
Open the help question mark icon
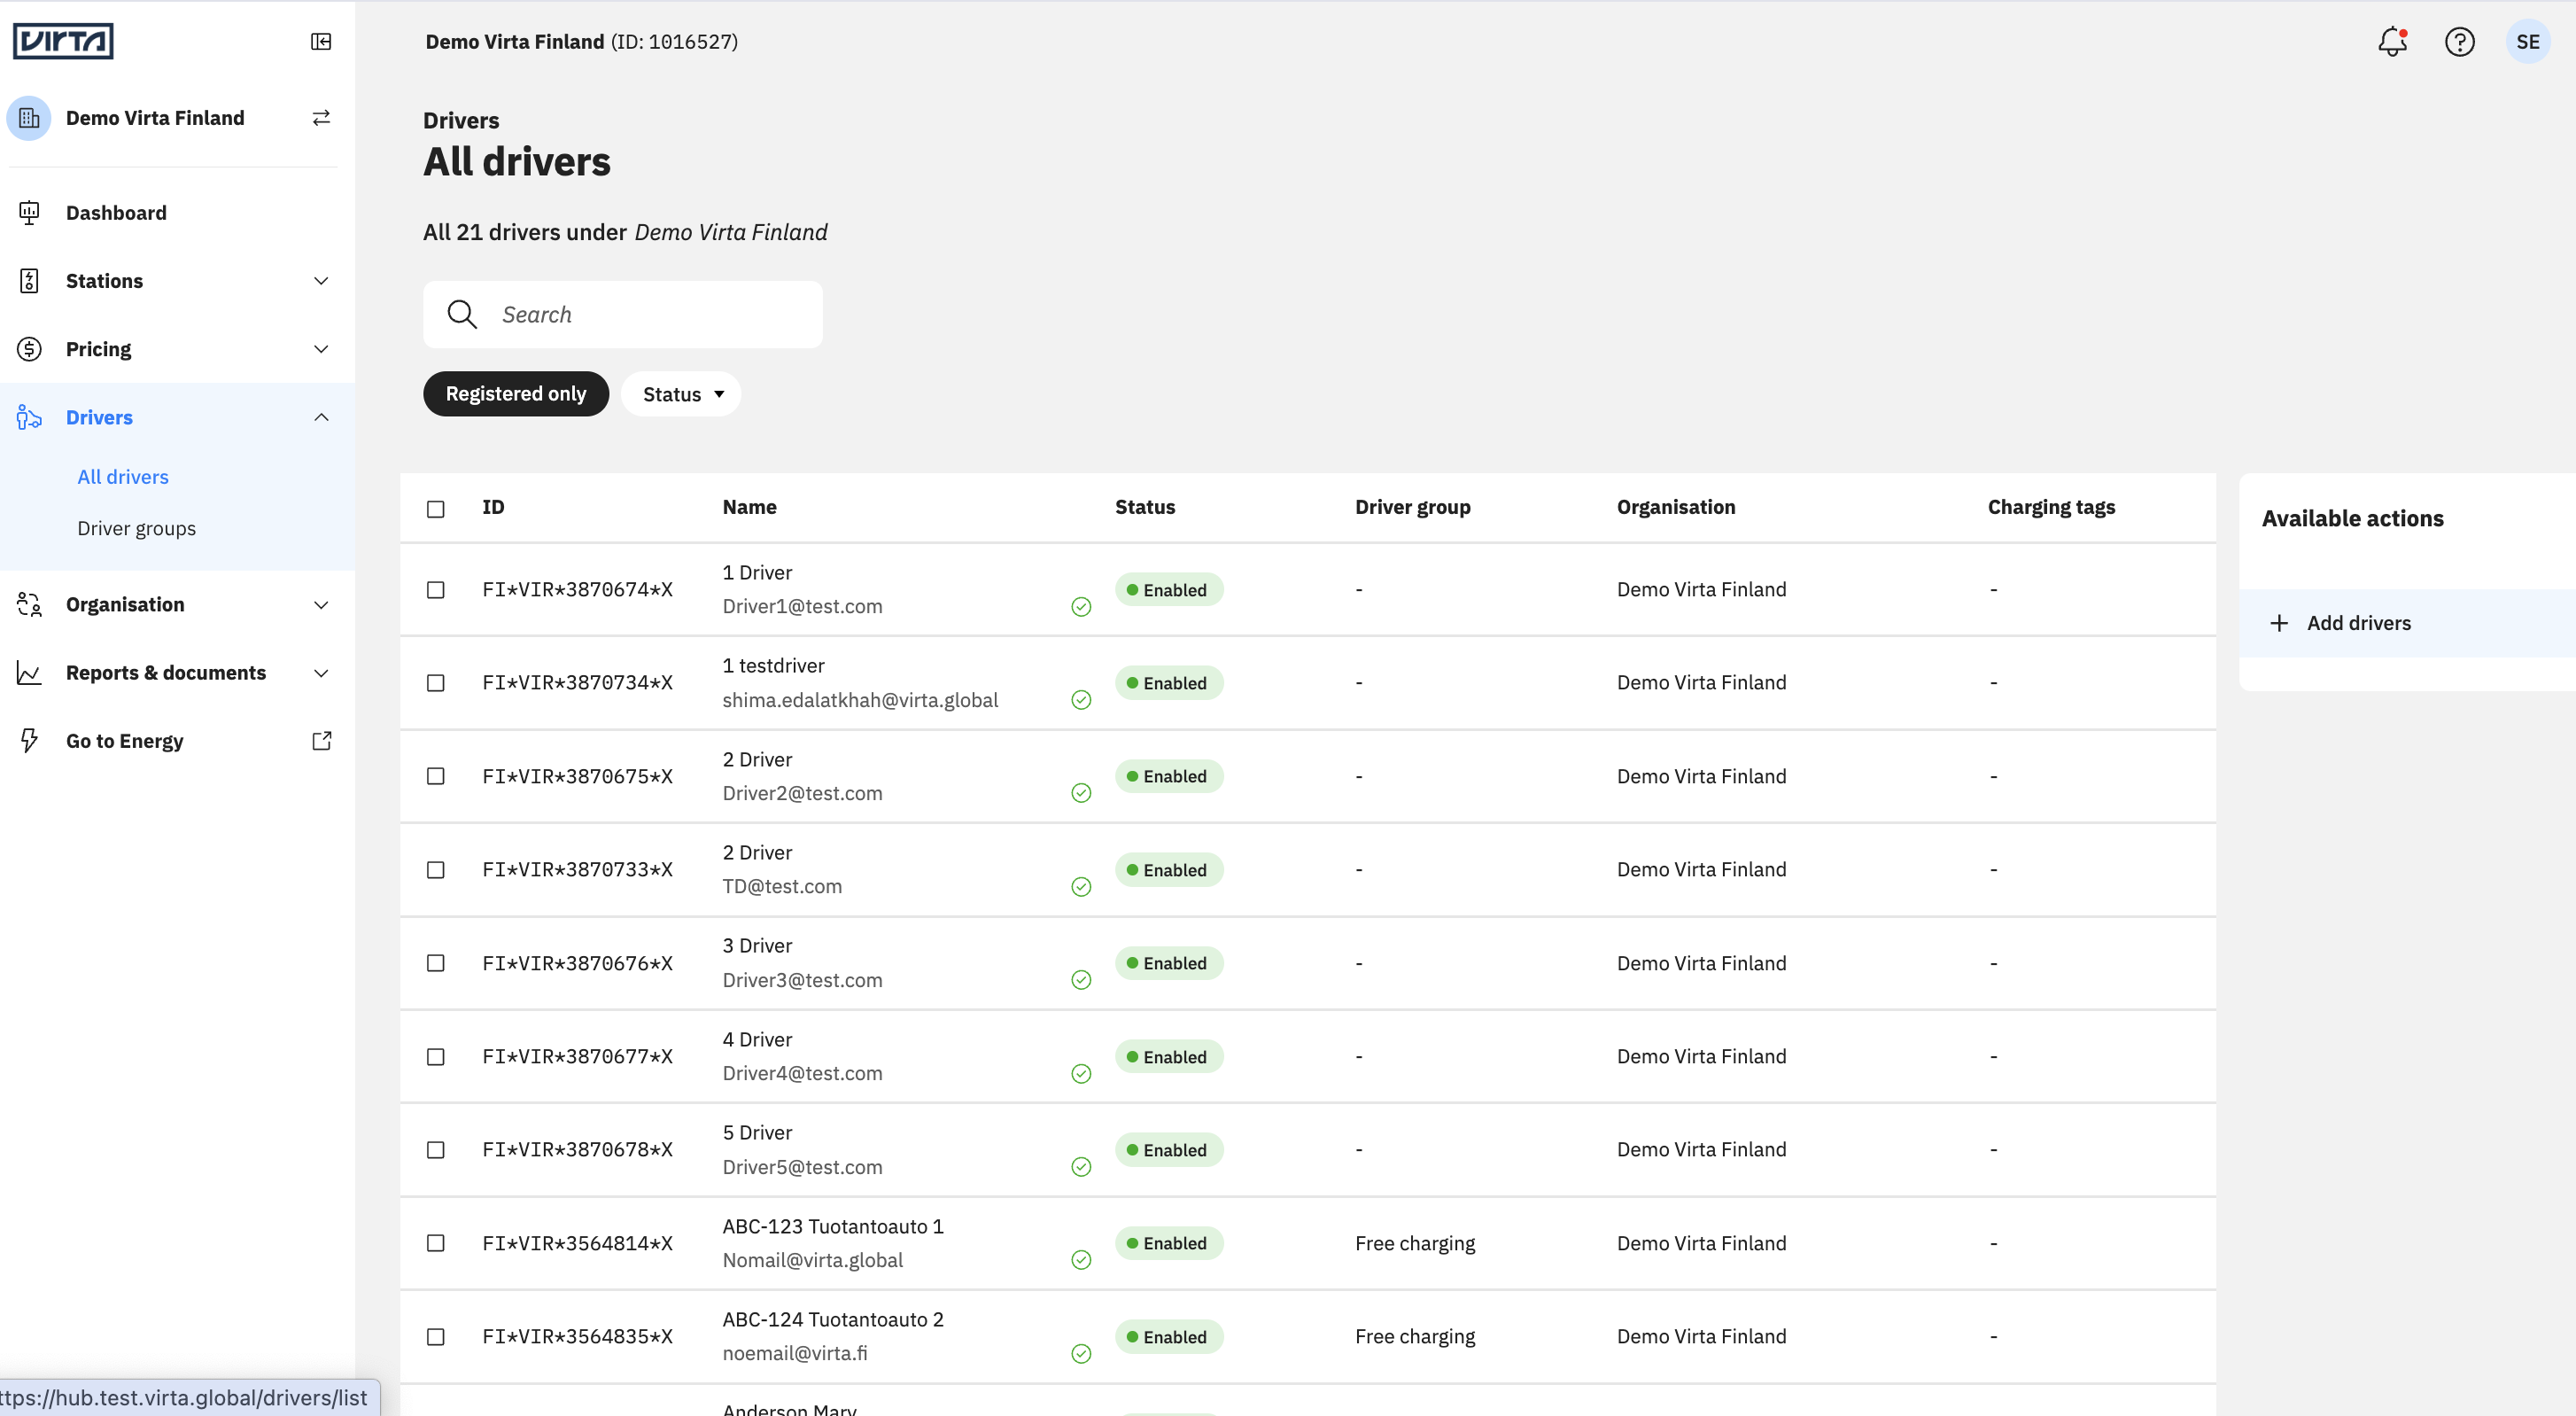[2459, 41]
